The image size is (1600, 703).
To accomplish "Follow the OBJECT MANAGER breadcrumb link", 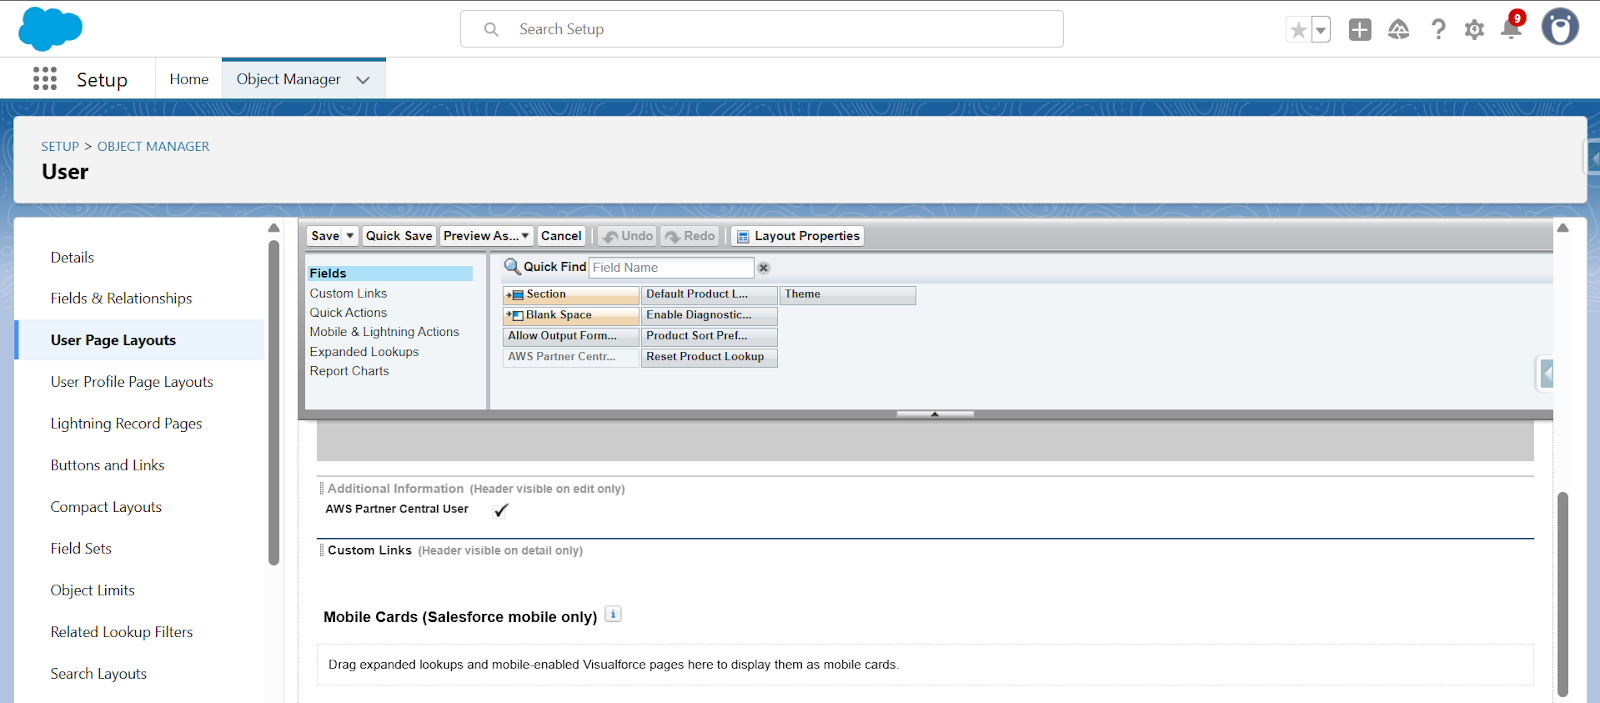I will click(153, 146).
